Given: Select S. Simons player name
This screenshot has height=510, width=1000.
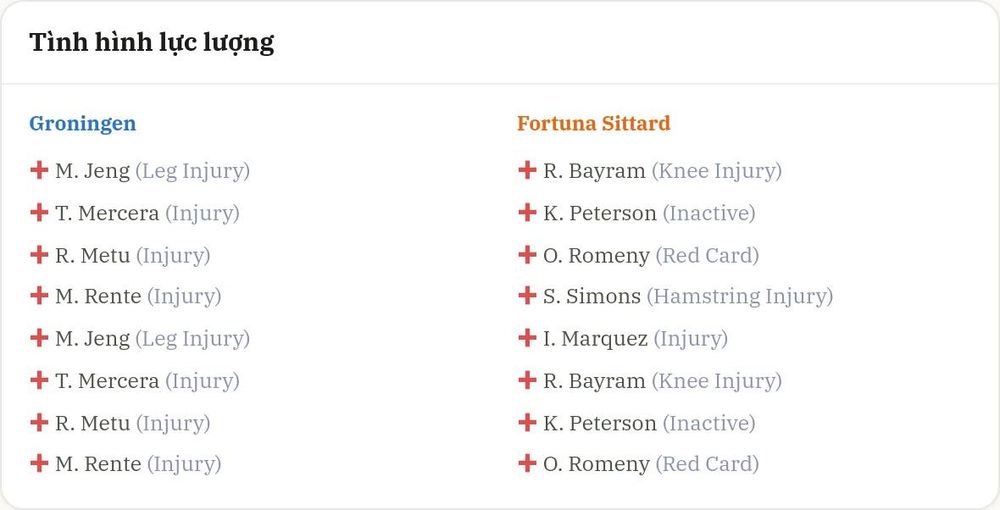Looking at the screenshot, I should 592,296.
